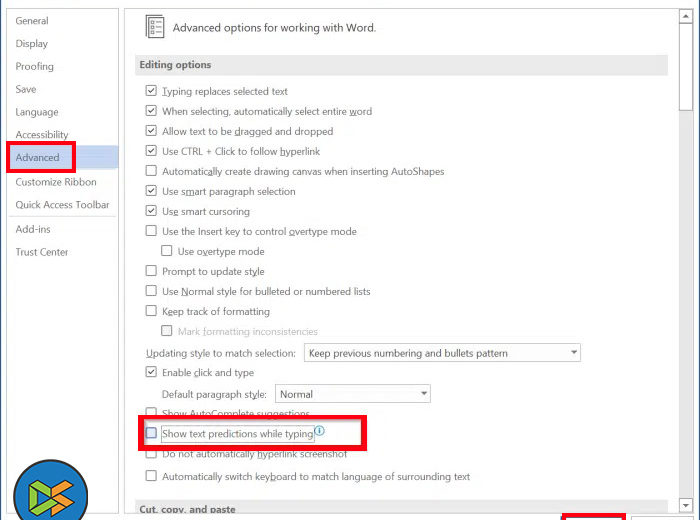Viewport: 700px width, 520px height.
Task: Check Use the Insert key overtype option
Action: tap(152, 231)
